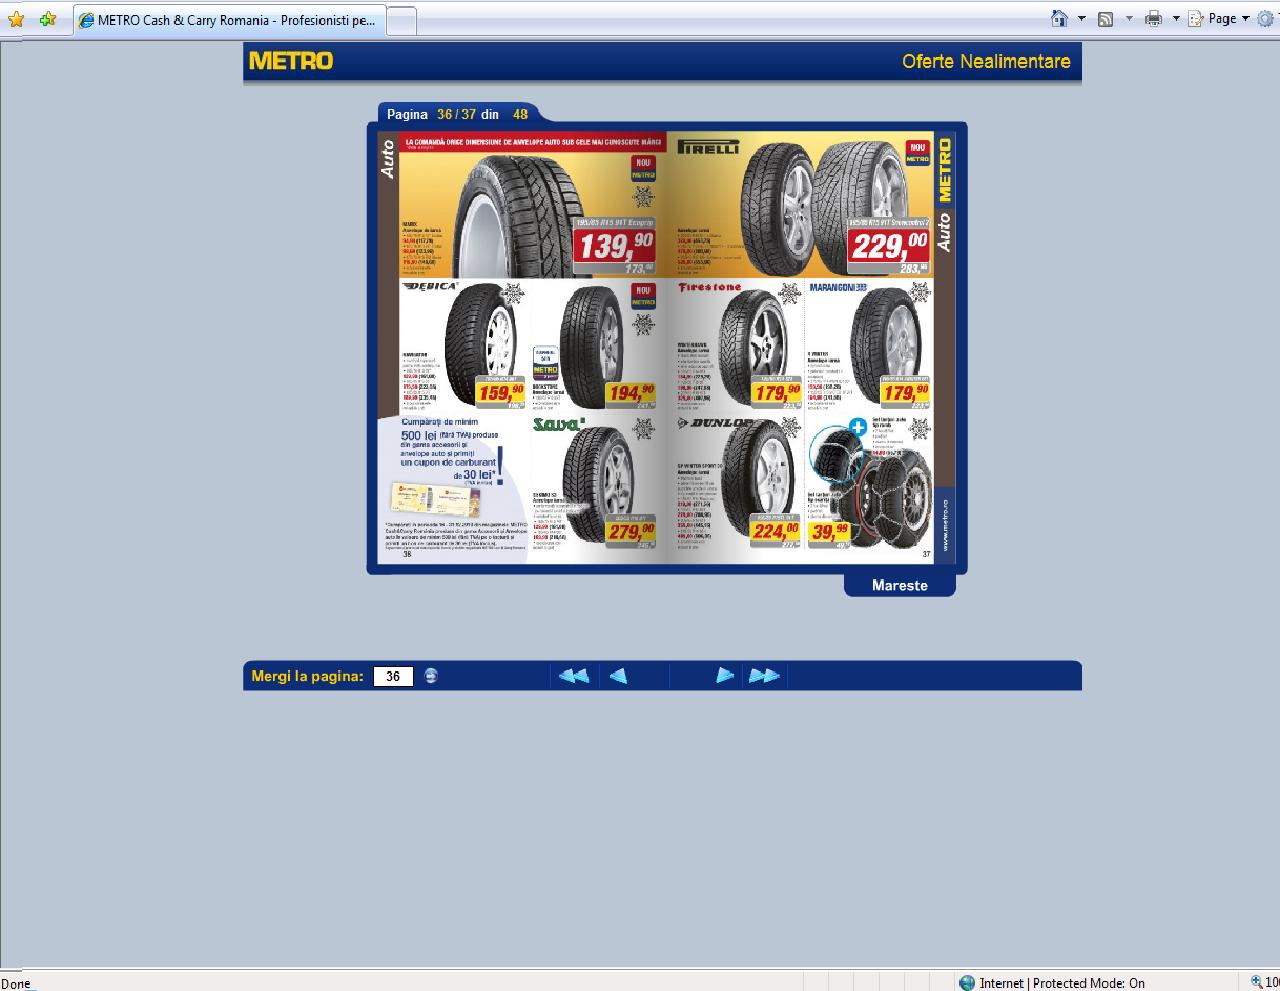This screenshot has width=1280, height=991.
Task: Open a new blank browser tab
Action: point(401,21)
